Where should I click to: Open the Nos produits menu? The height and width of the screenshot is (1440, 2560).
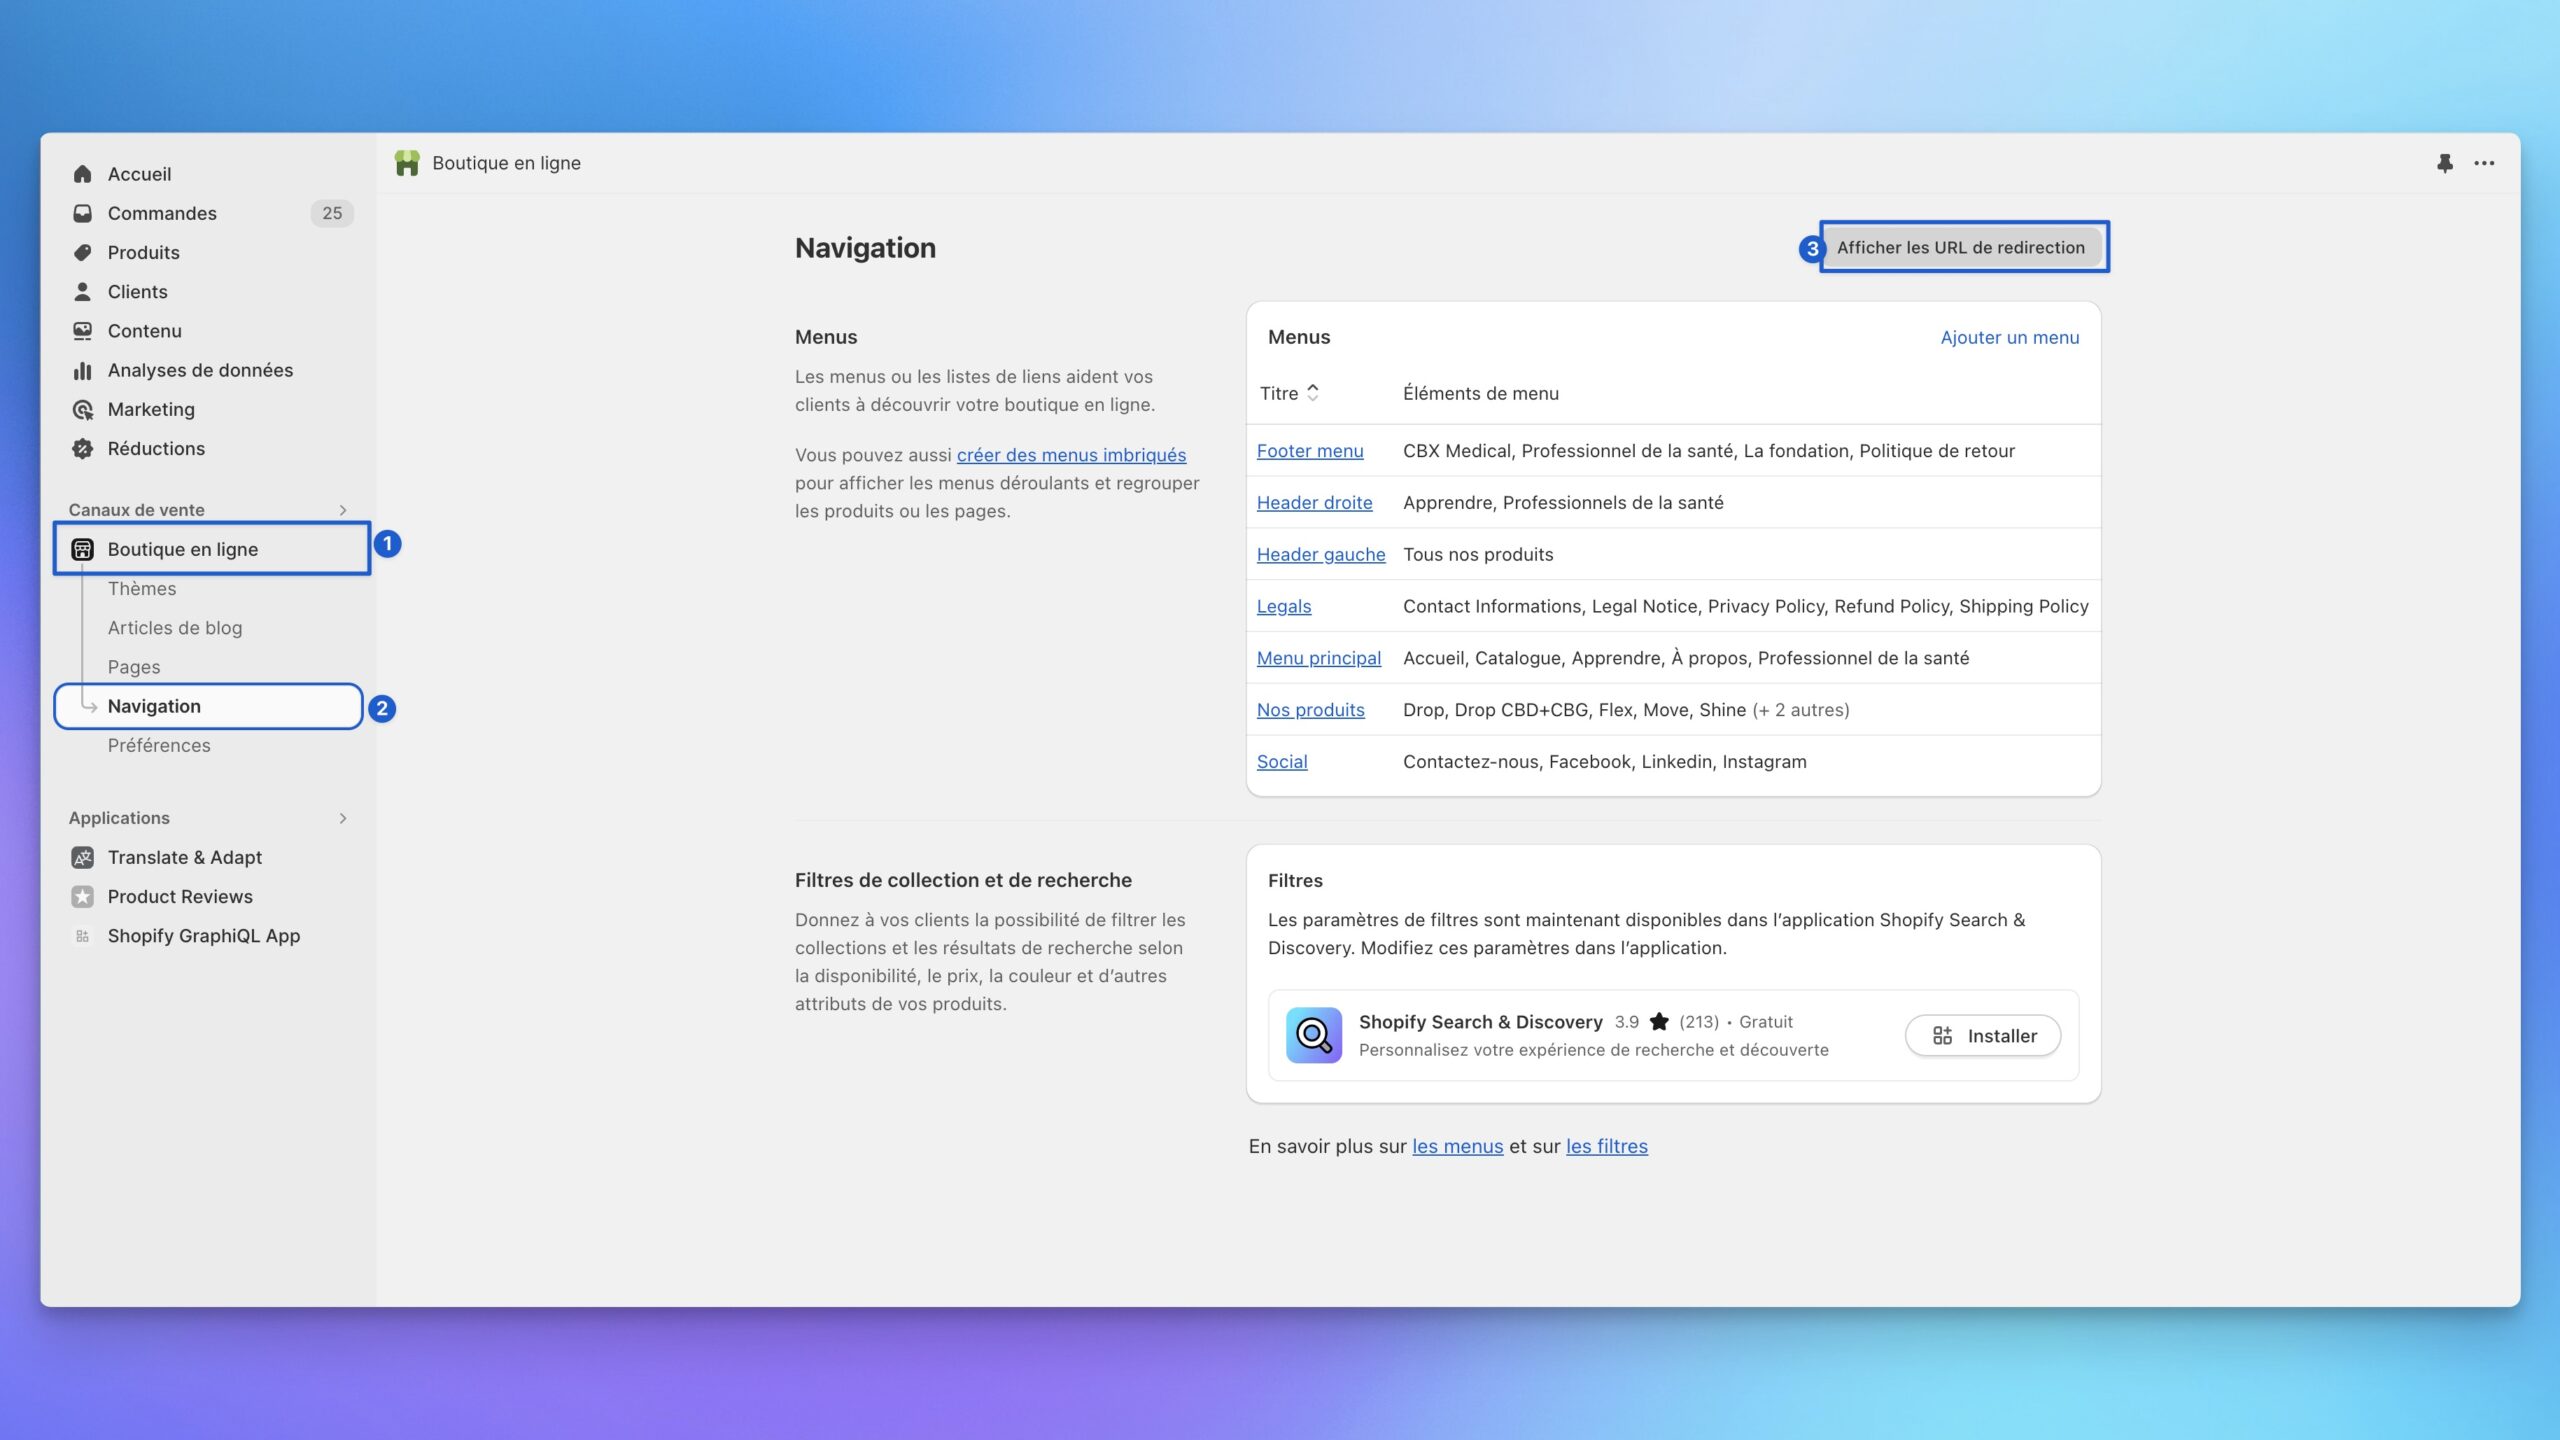(x=1311, y=710)
